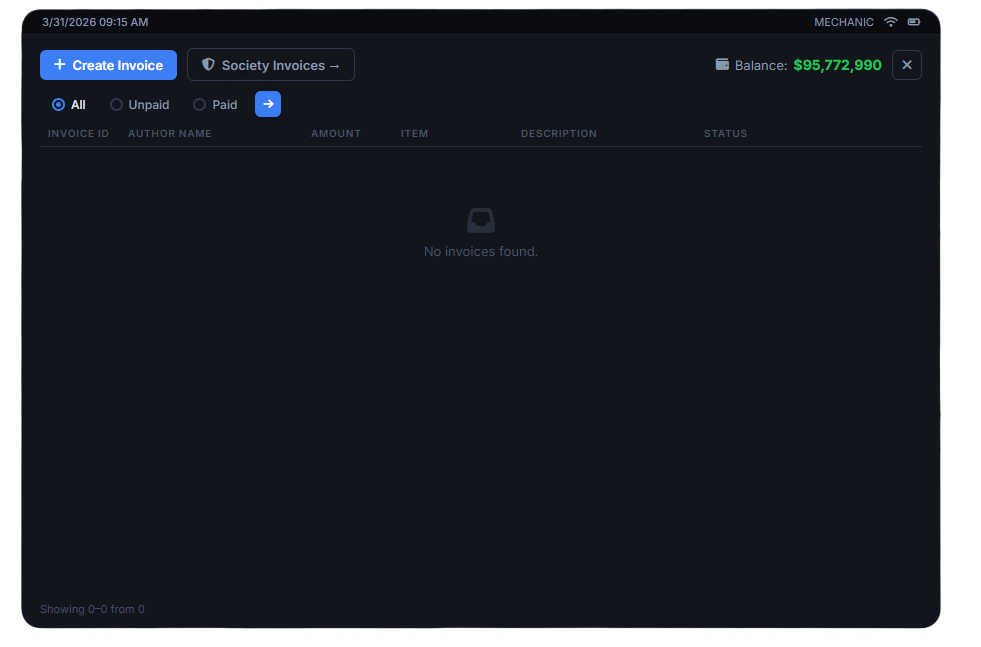Click the STATUS column header
This screenshot has height=647, width=981.
click(x=725, y=133)
